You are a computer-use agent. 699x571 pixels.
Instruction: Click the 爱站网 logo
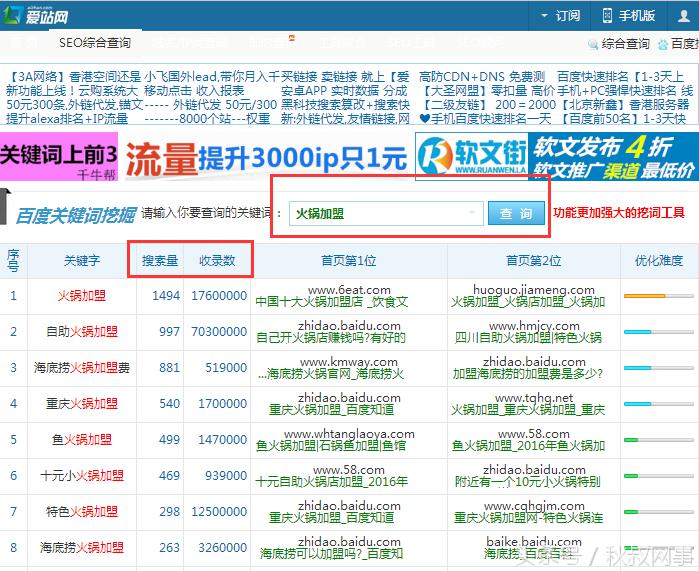click(36, 16)
